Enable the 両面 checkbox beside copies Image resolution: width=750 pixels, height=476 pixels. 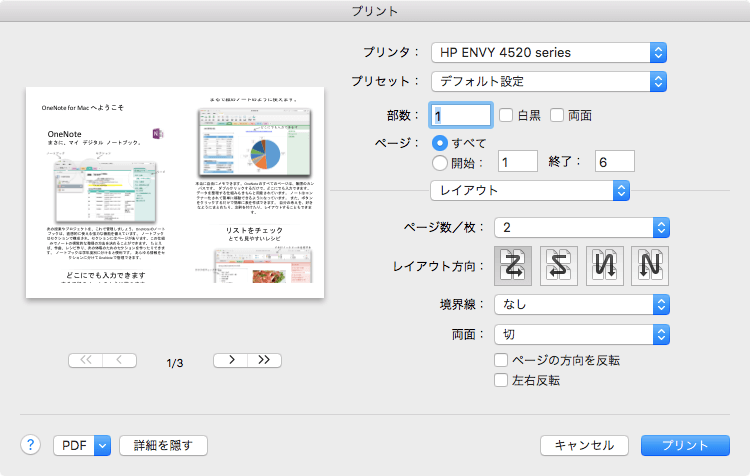557,115
